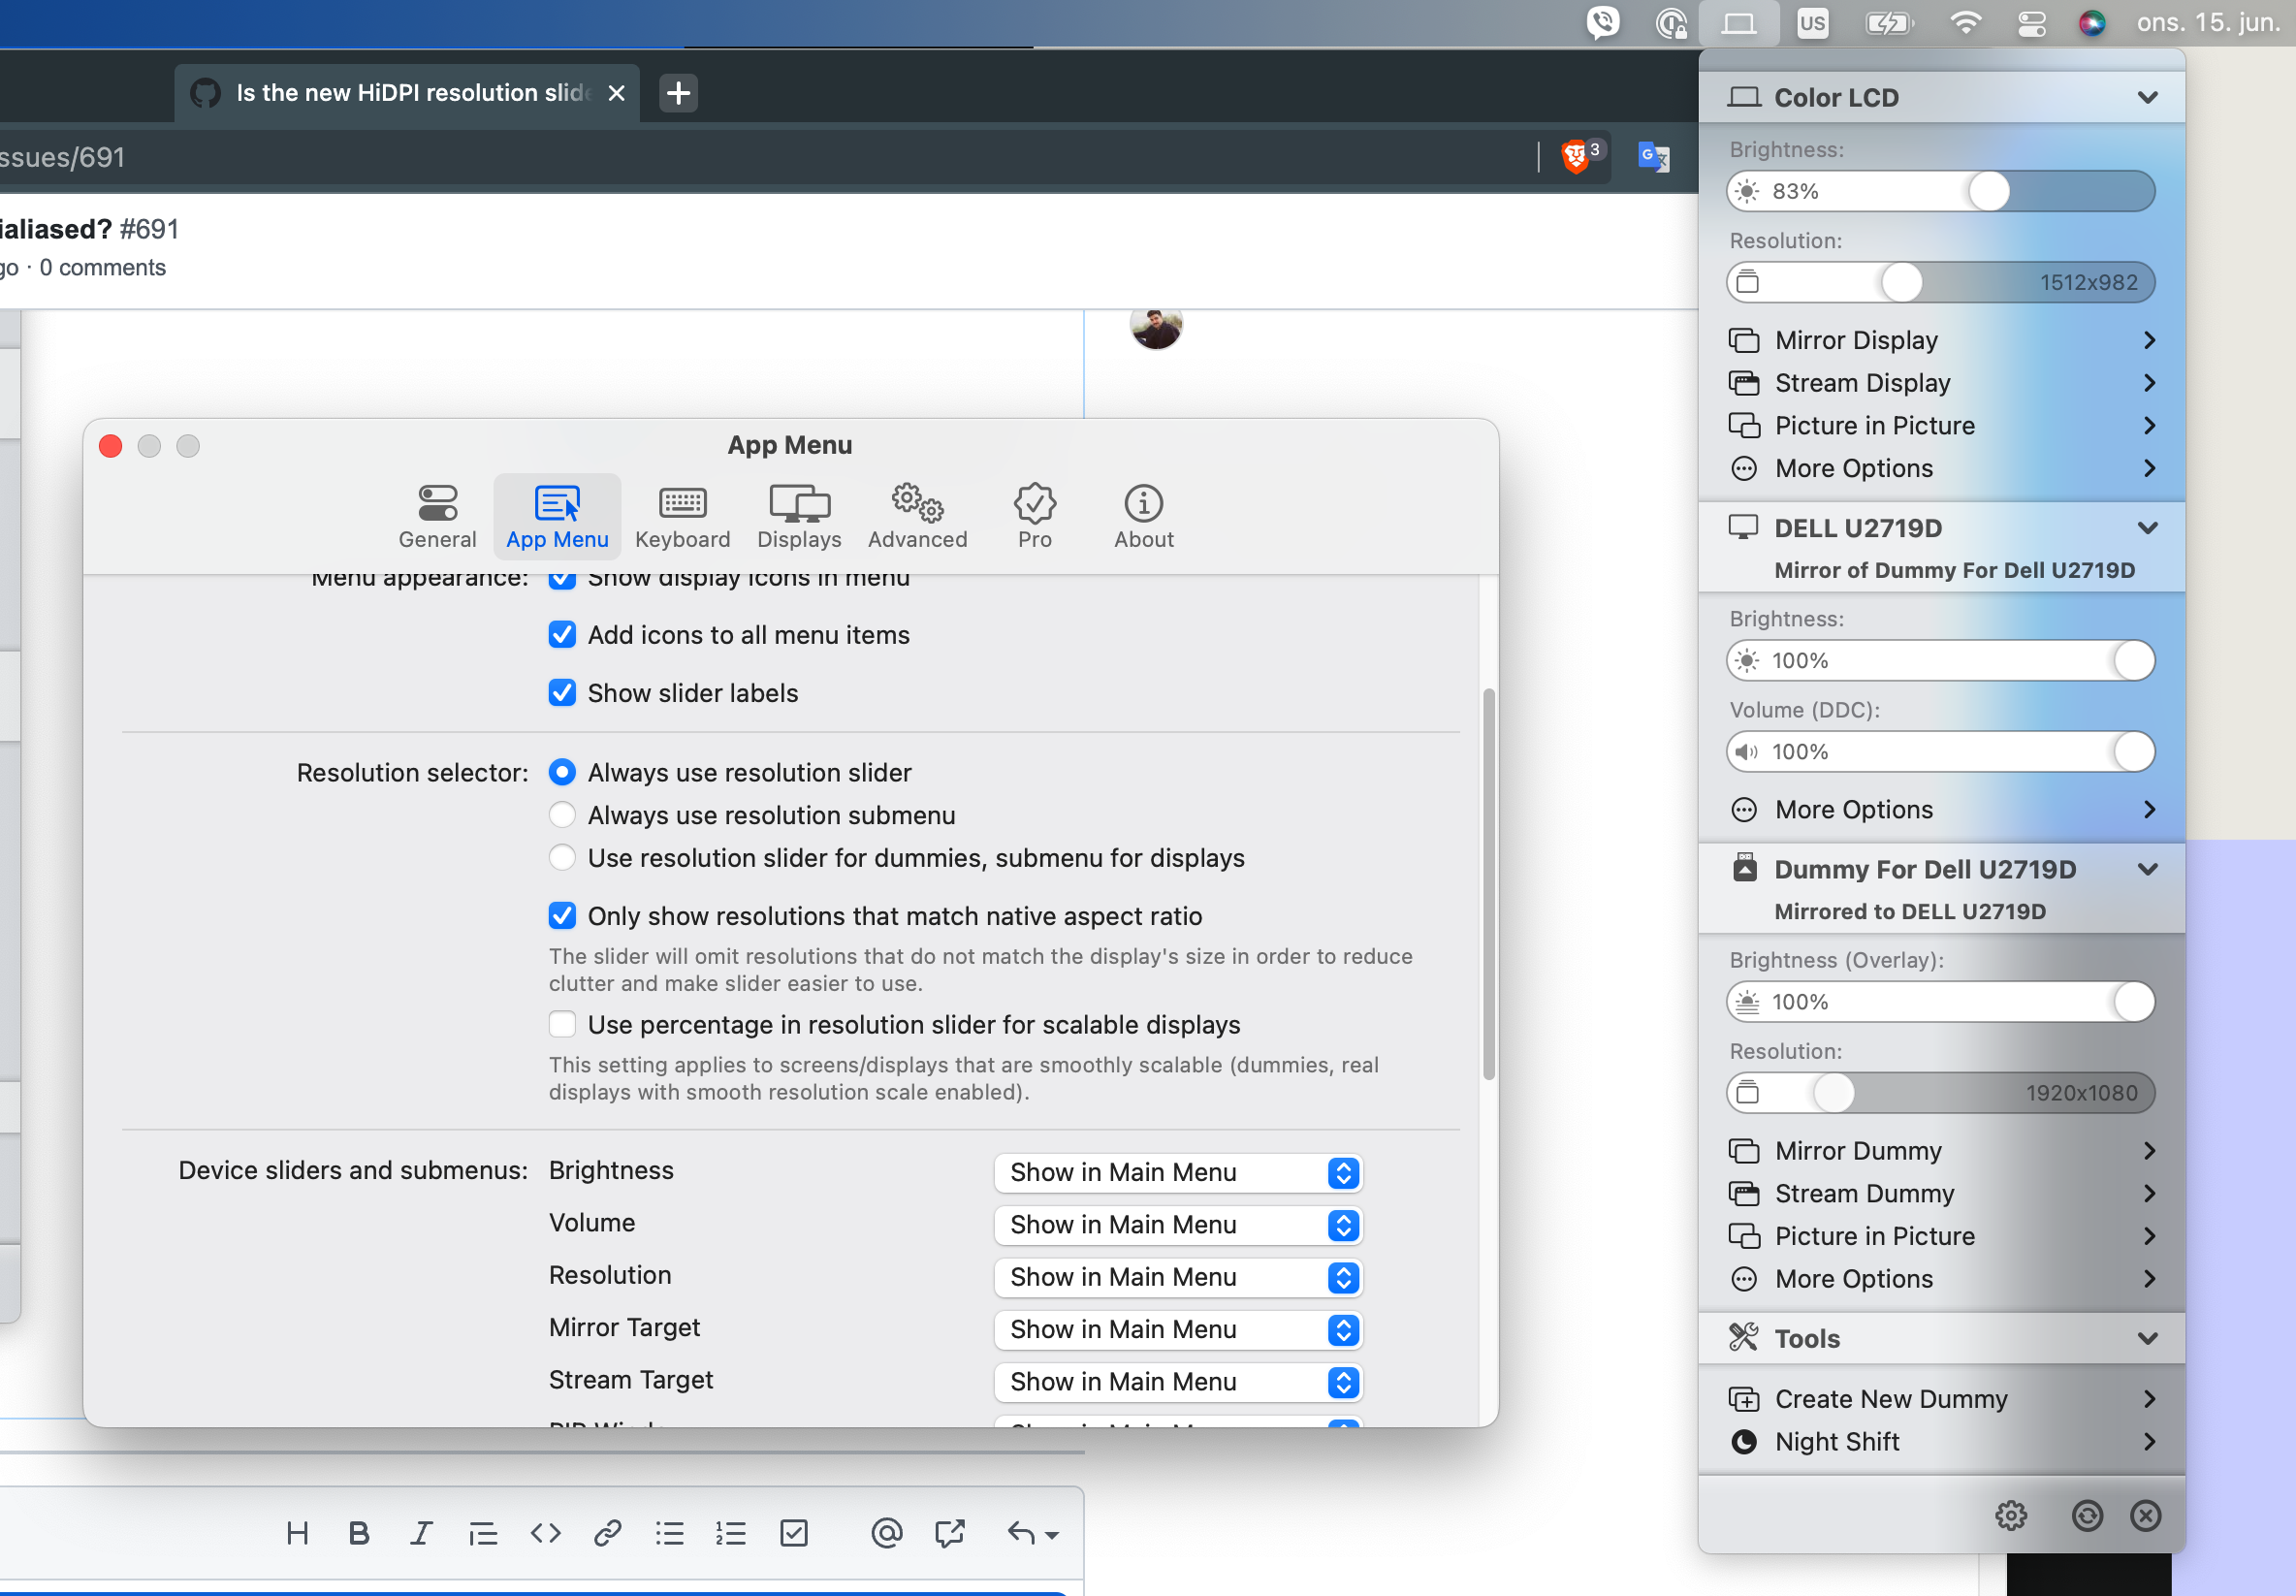Click the task list checkbox icon in editor
2296x1596 pixels.
click(x=794, y=1533)
